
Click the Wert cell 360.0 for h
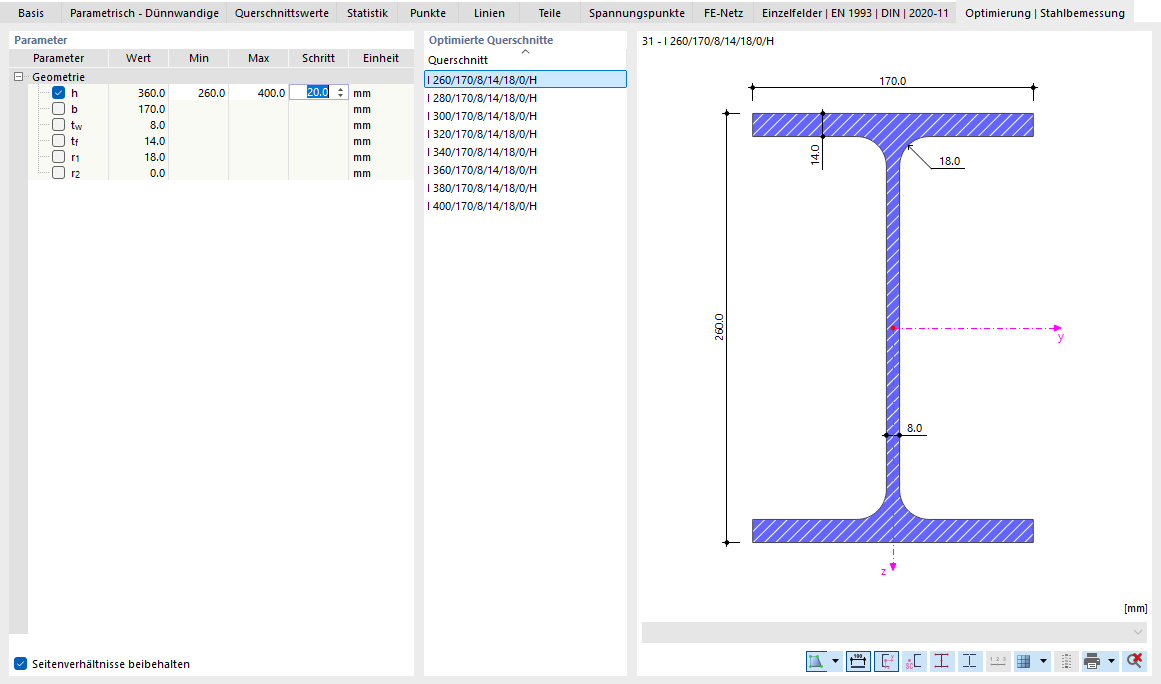pyautogui.click(x=138, y=93)
